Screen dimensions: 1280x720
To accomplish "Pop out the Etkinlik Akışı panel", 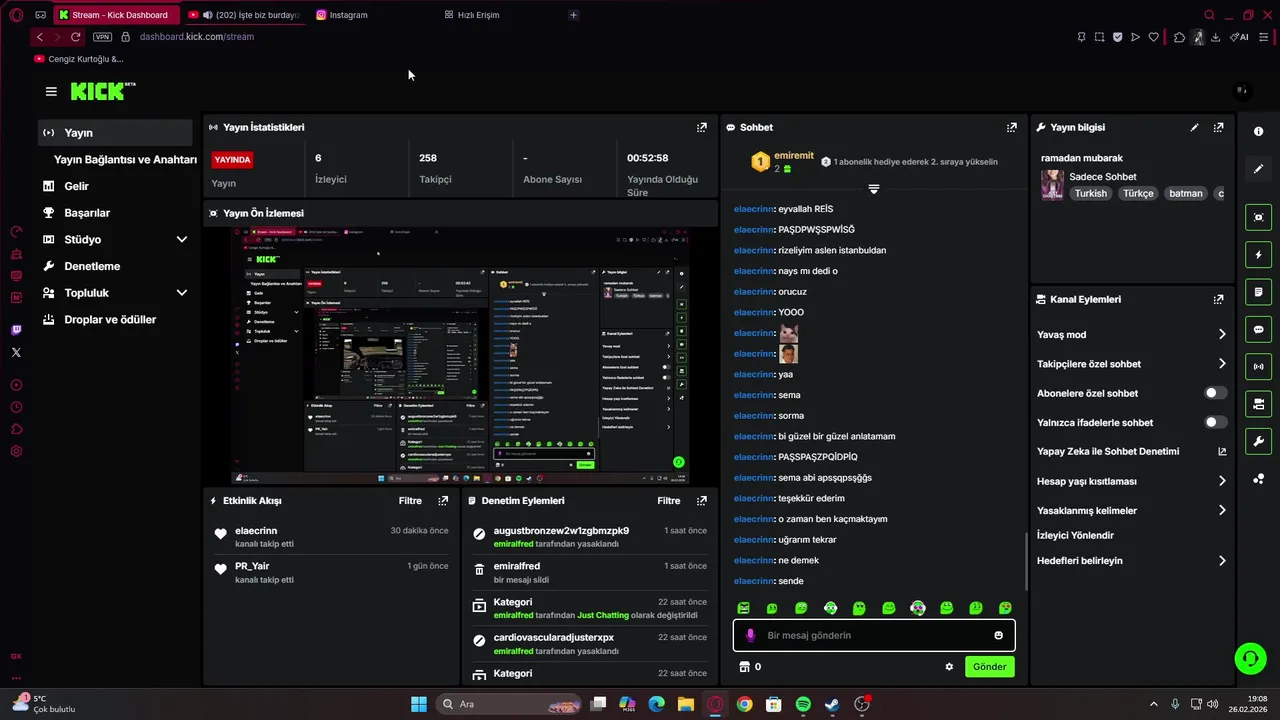I will point(443,501).
